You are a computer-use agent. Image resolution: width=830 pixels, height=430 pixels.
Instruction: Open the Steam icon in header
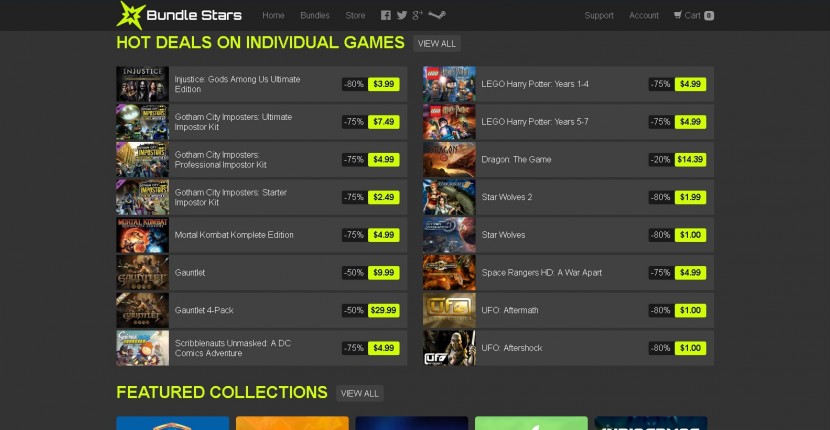(x=437, y=15)
